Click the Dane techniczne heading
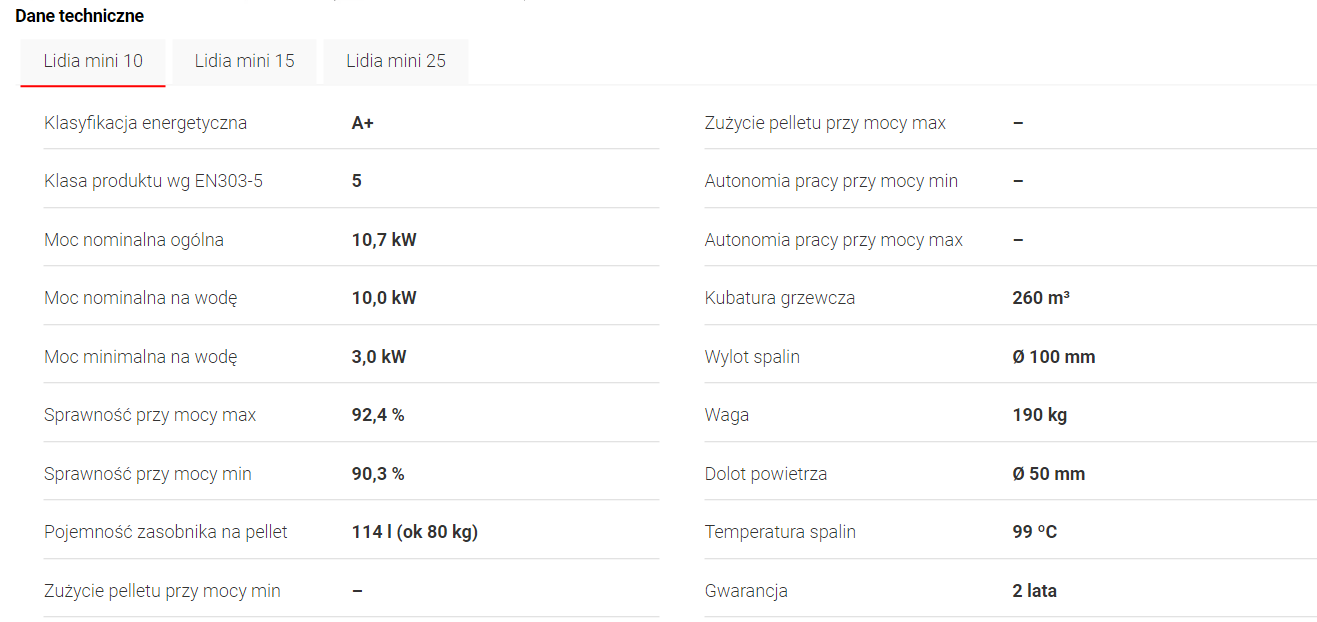The width and height of the screenshot is (1317, 622). click(80, 16)
